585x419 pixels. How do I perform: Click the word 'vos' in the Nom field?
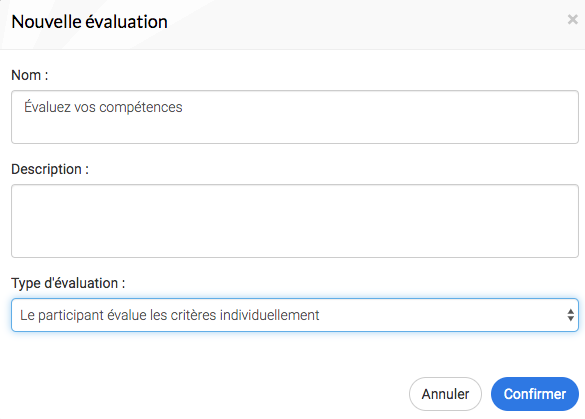point(85,107)
